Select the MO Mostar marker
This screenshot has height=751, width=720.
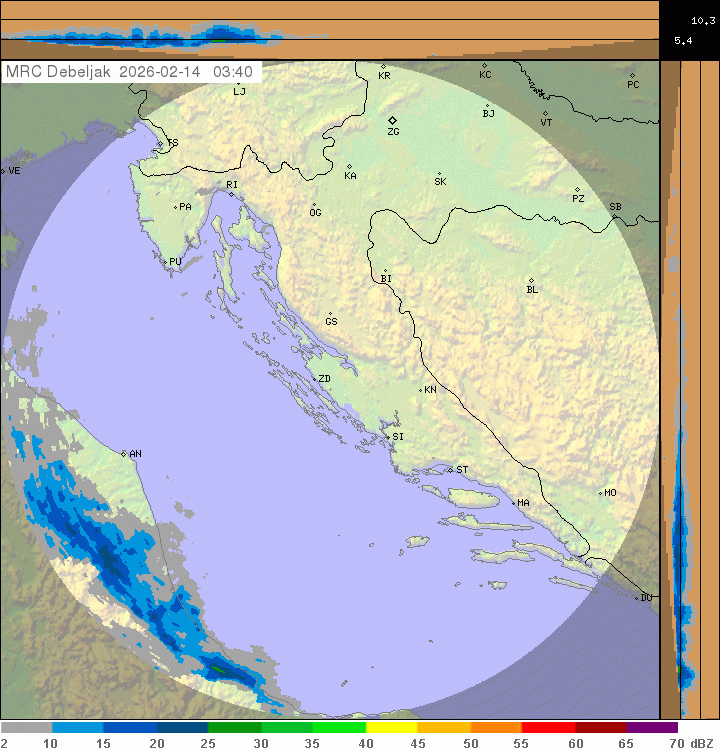click(x=600, y=493)
